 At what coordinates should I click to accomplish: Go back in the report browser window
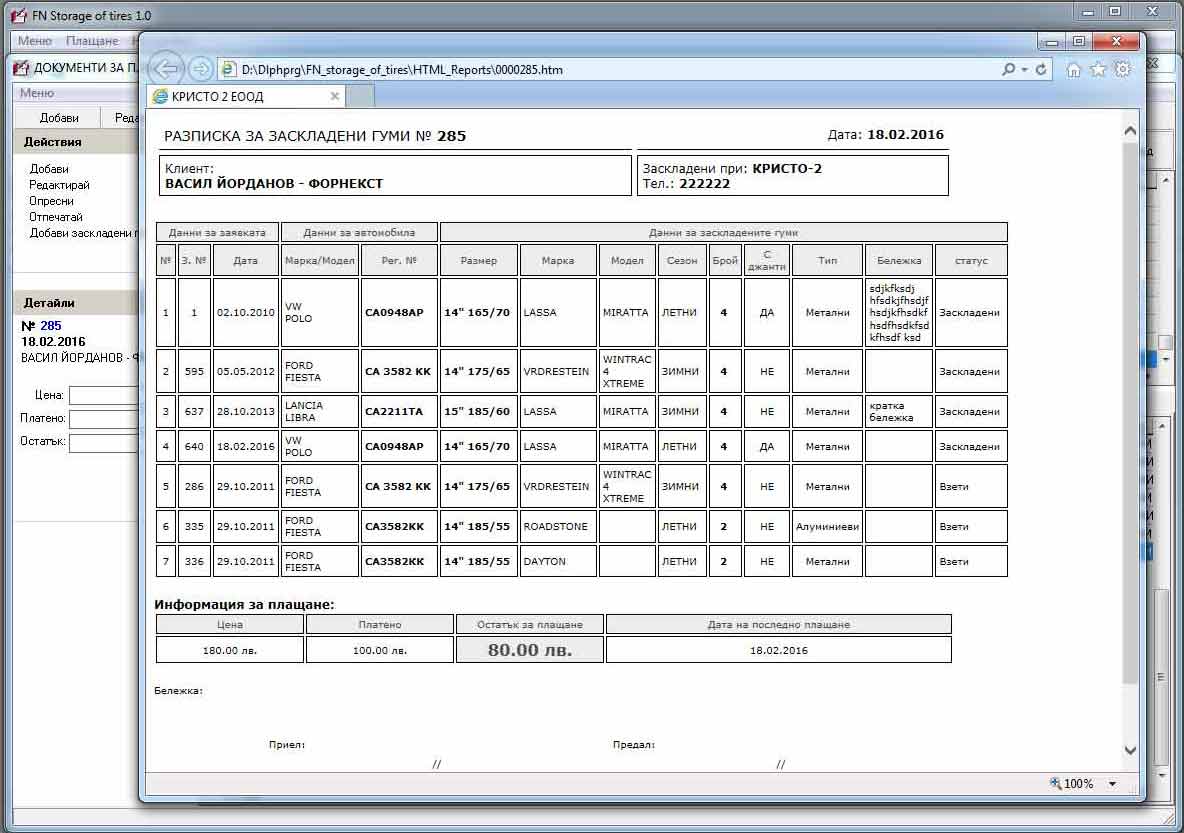pos(165,69)
